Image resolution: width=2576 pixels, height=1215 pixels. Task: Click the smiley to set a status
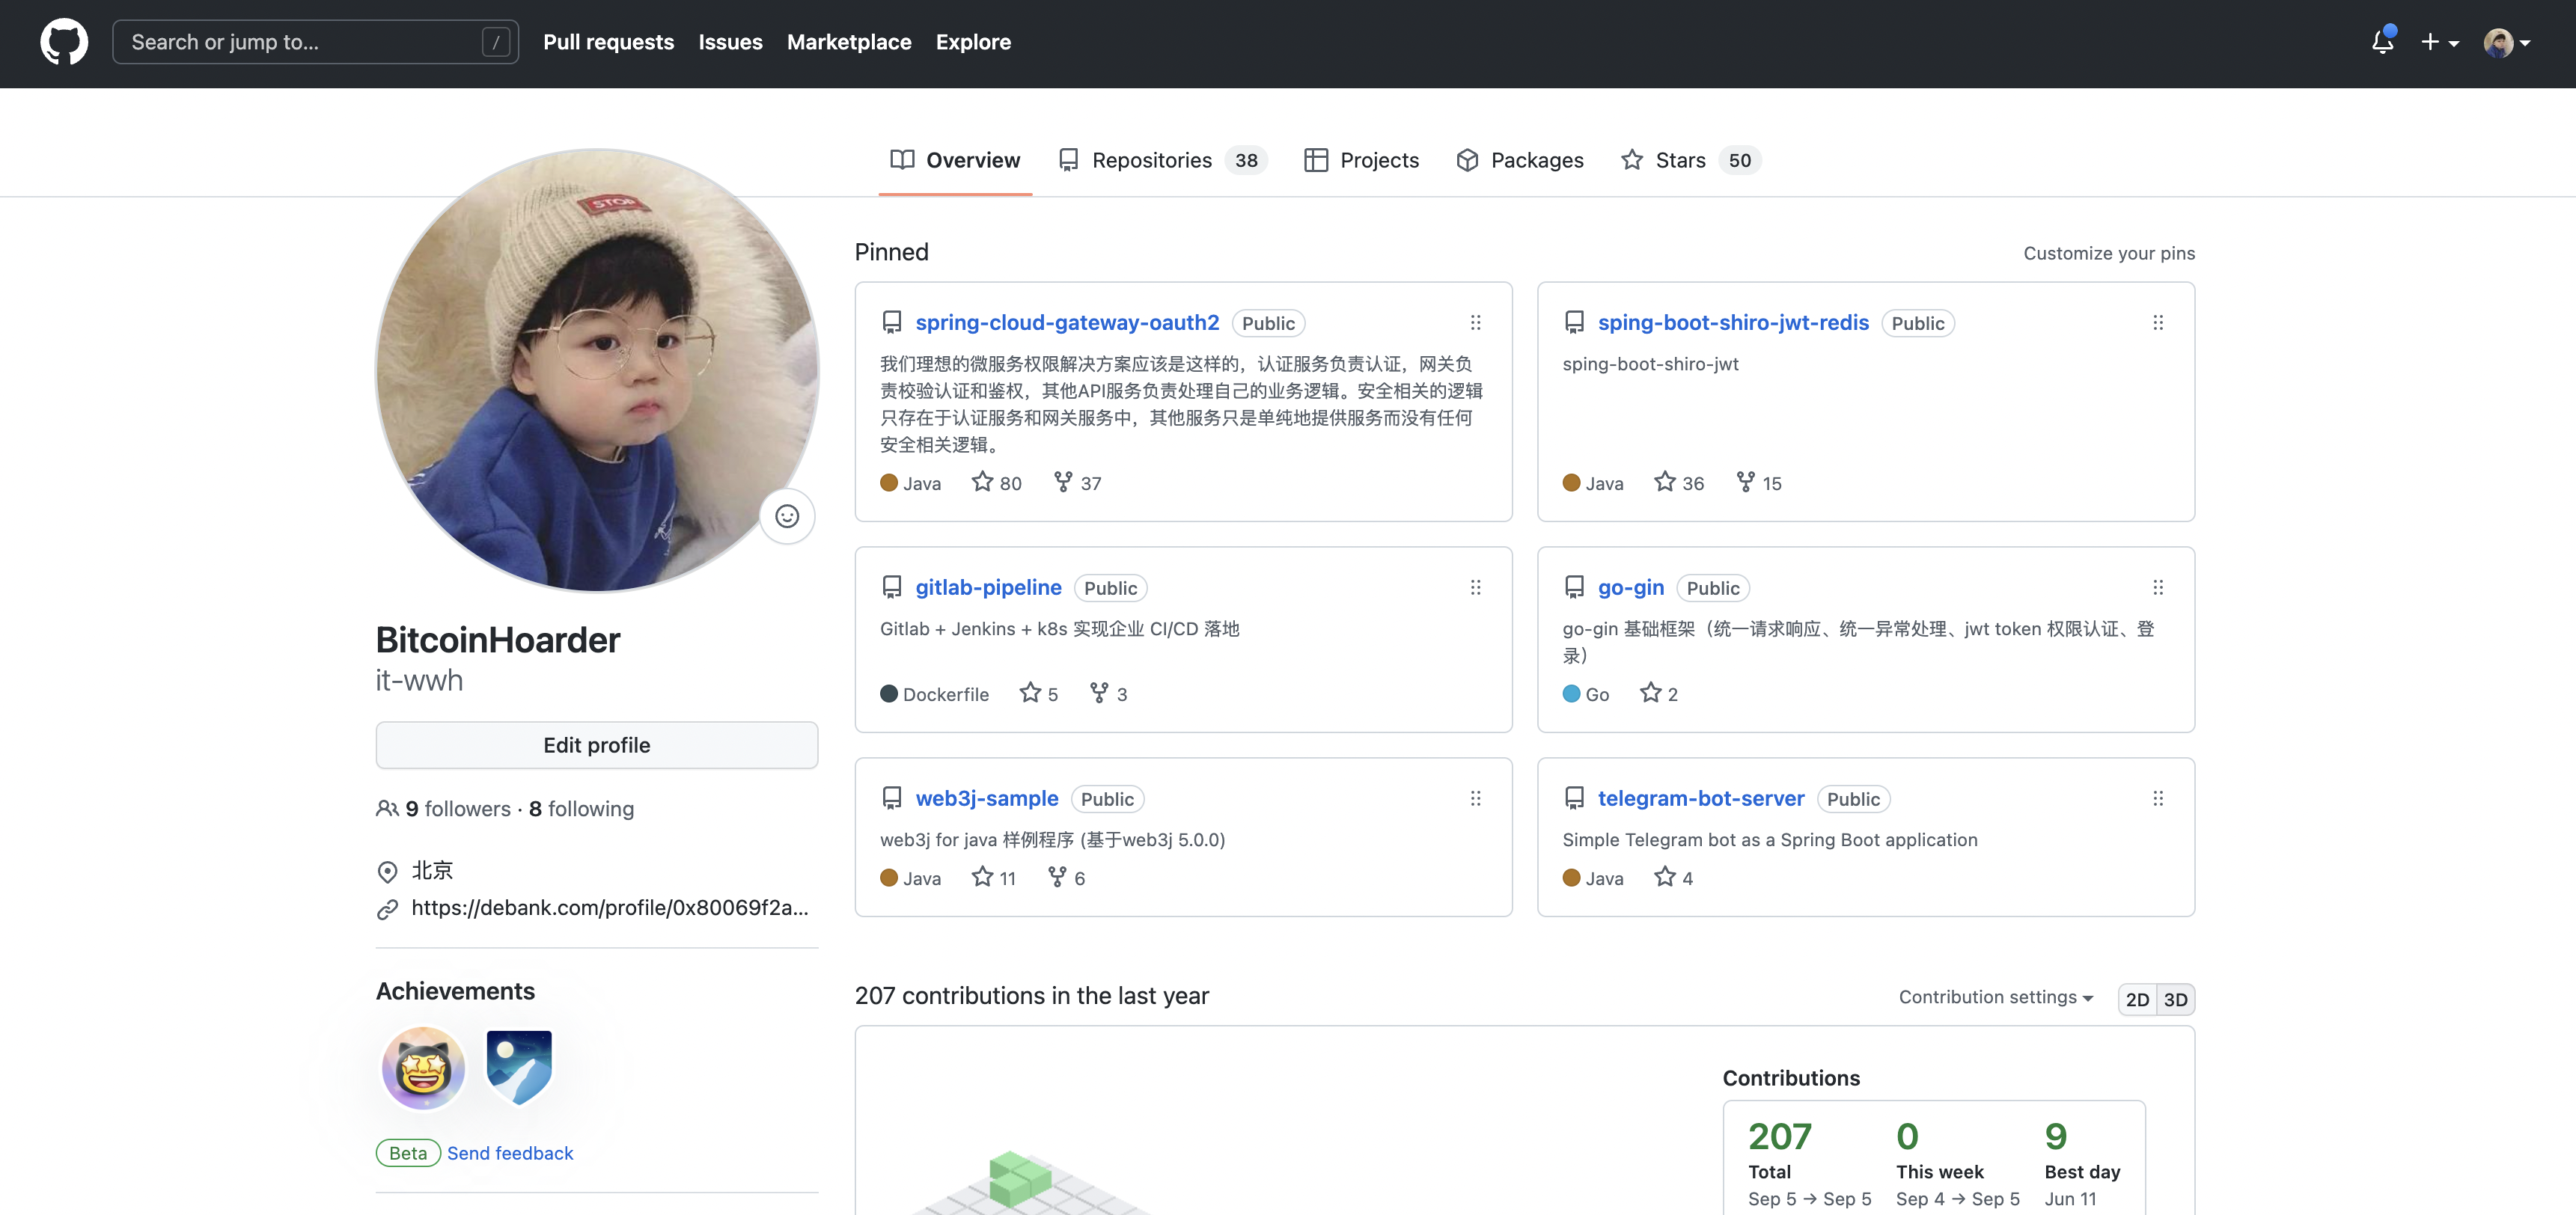click(787, 516)
